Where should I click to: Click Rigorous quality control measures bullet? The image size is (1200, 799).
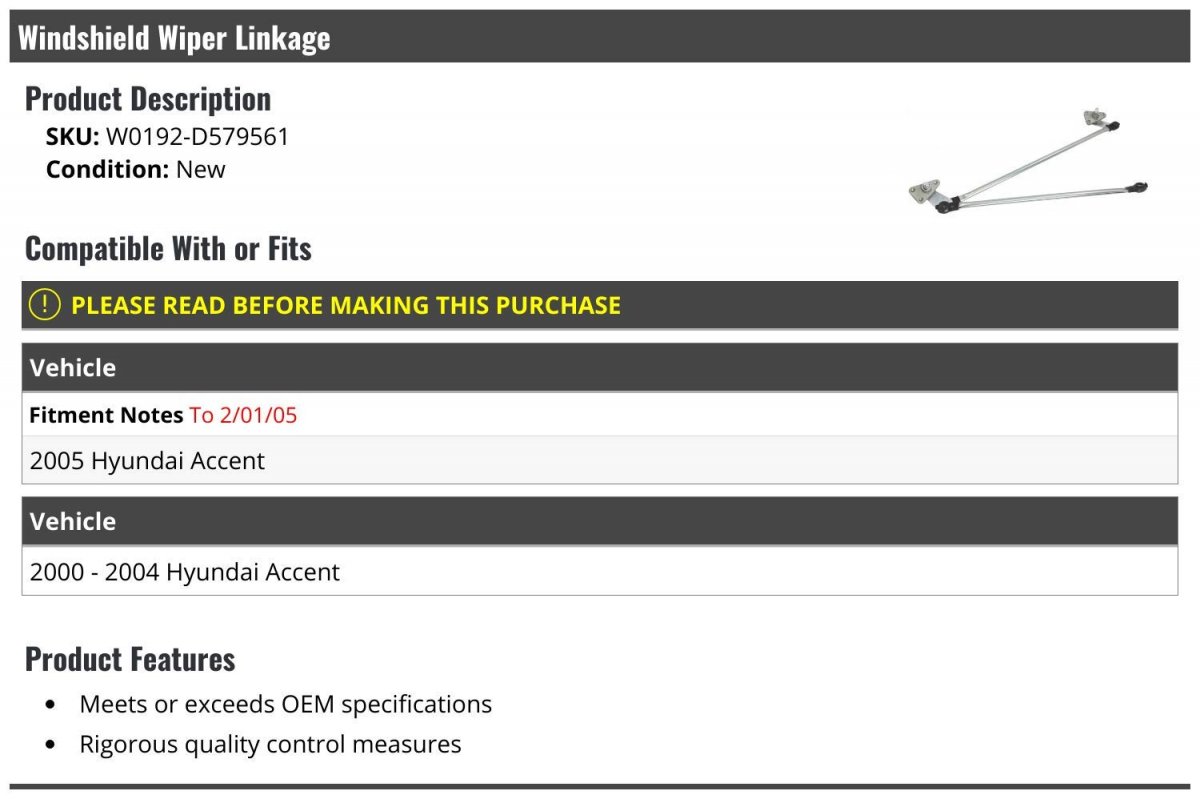click(271, 744)
